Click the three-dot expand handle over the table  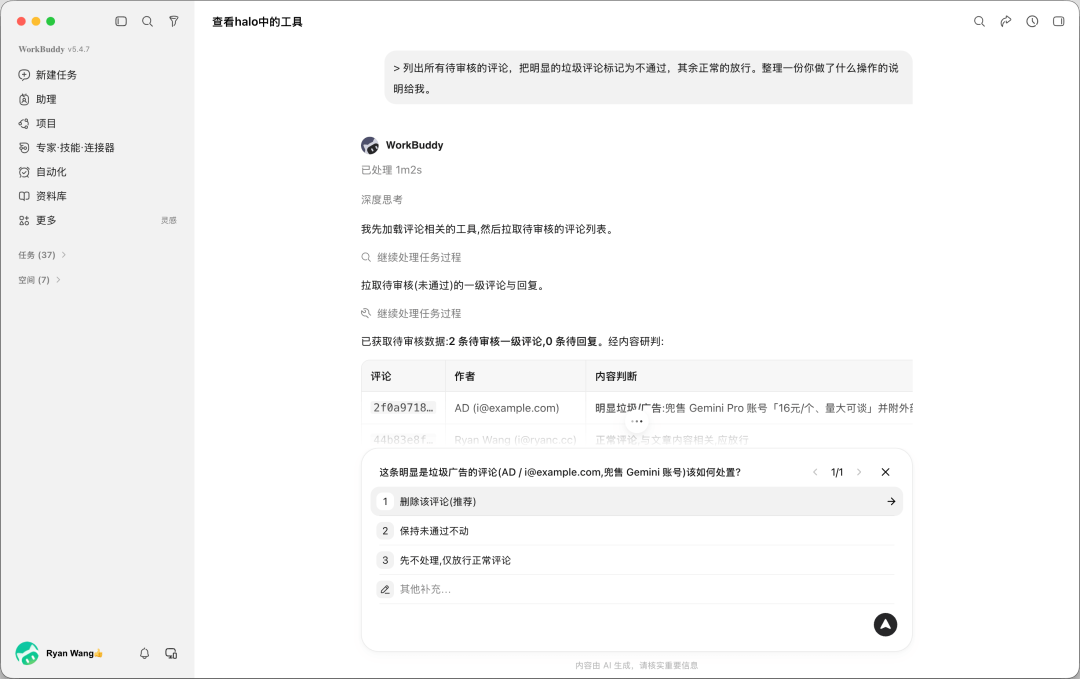pos(636,421)
